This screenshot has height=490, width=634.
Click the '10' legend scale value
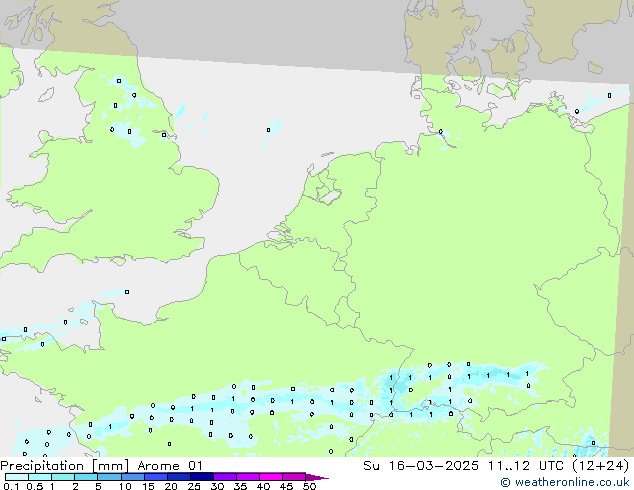coord(125,486)
